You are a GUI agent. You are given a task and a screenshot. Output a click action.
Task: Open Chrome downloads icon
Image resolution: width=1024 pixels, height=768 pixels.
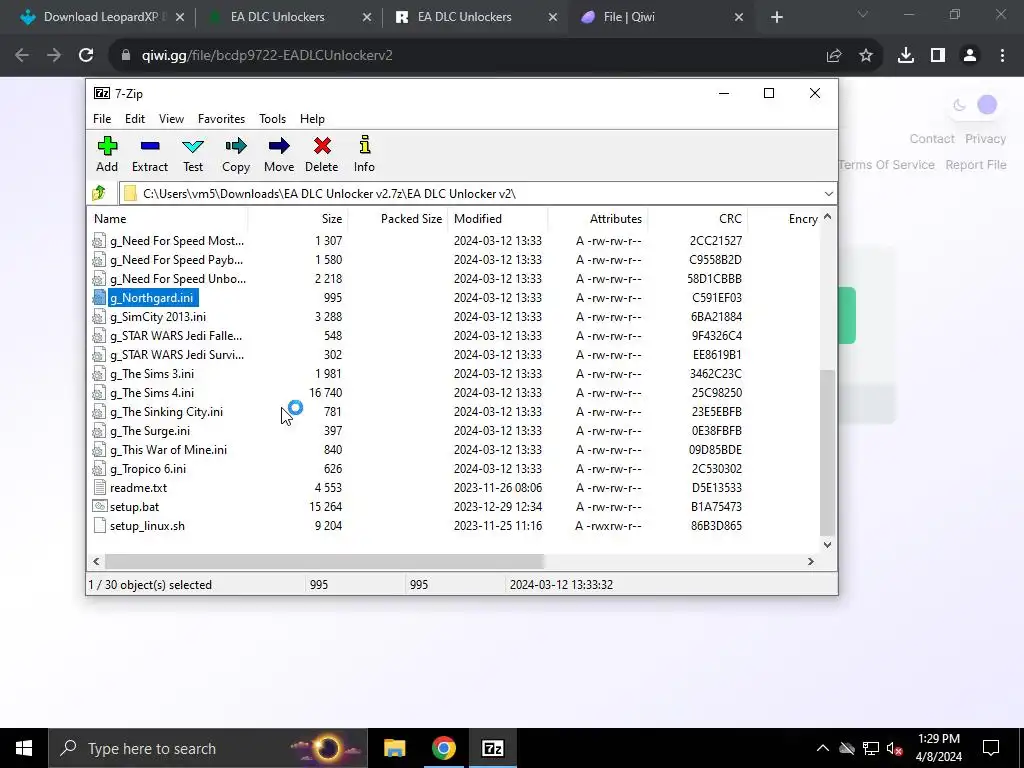coord(905,56)
